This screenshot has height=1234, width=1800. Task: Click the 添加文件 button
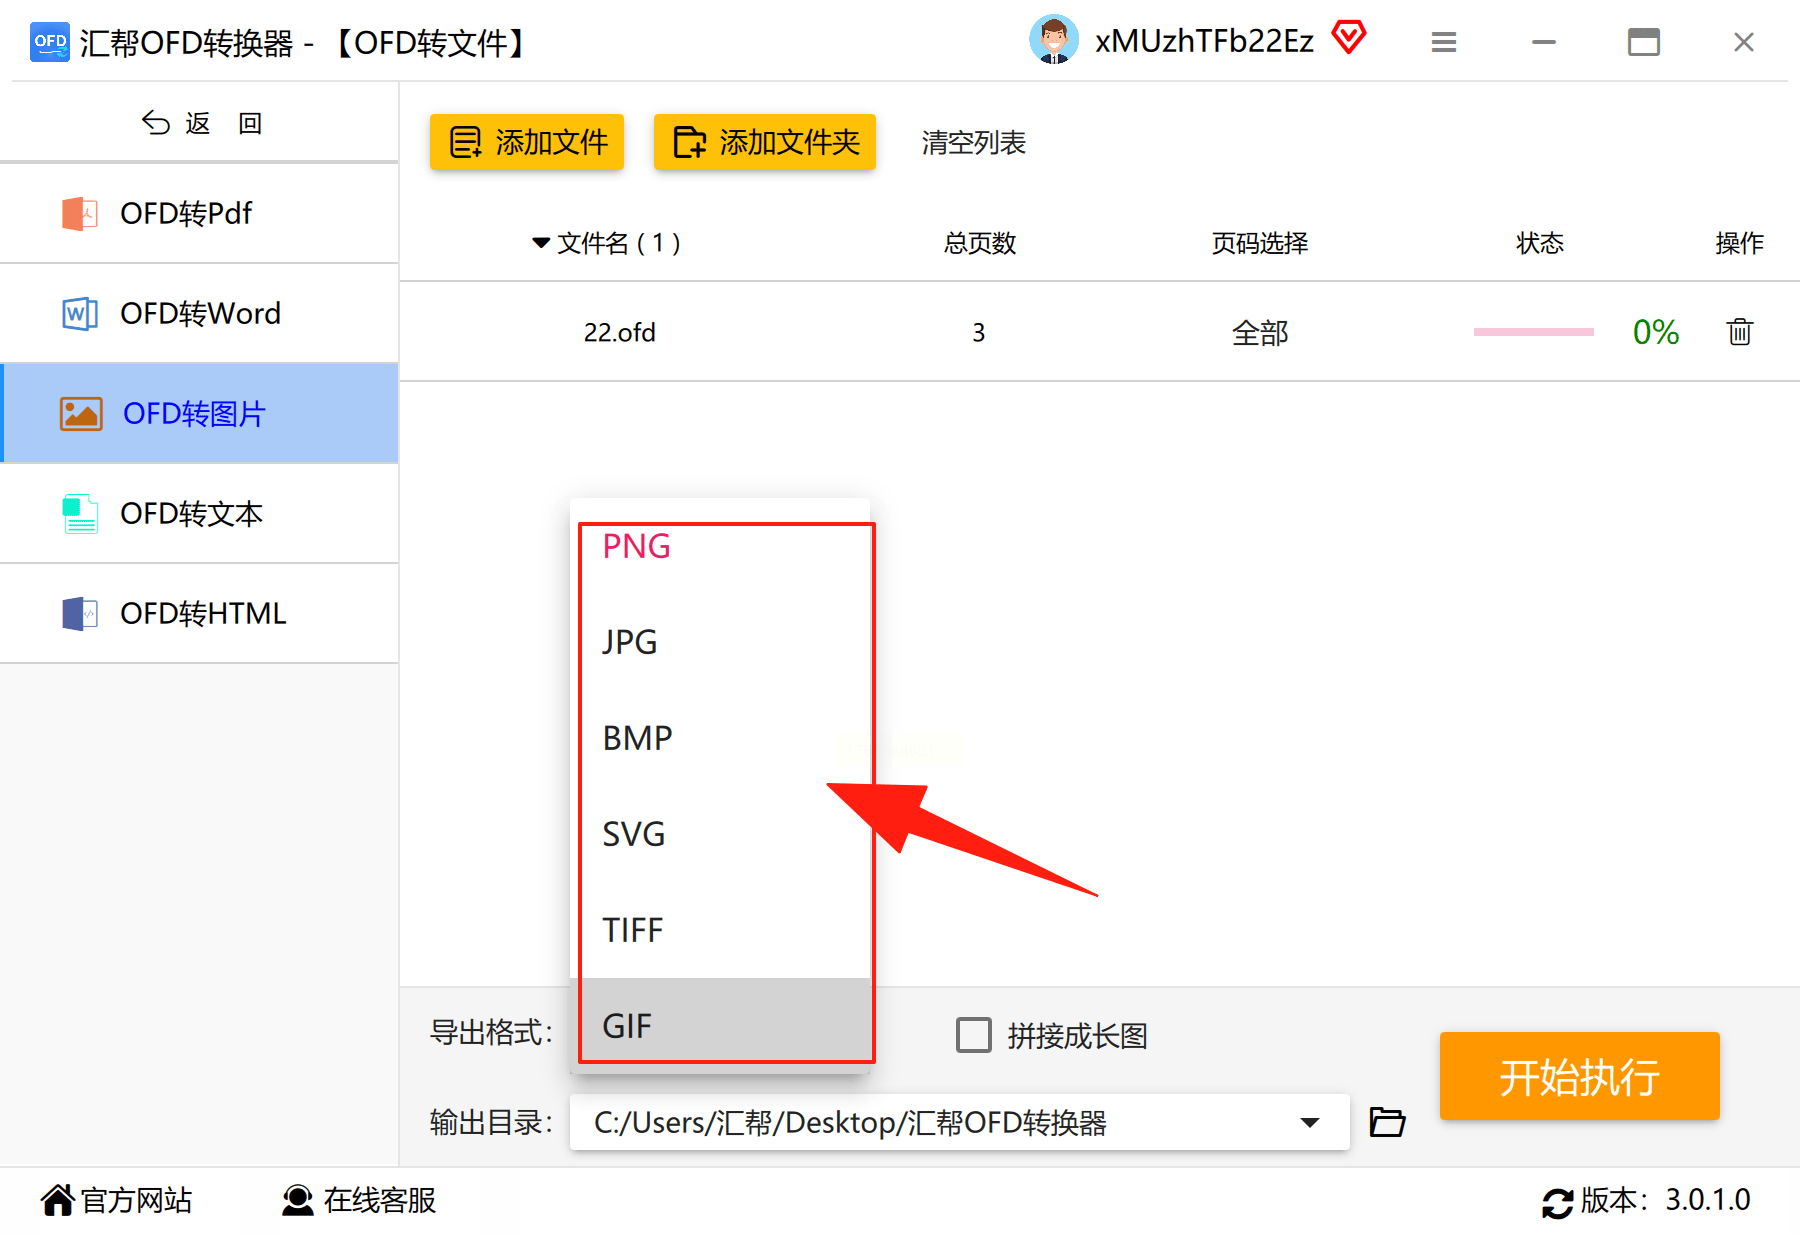click(x=527, y=142)
